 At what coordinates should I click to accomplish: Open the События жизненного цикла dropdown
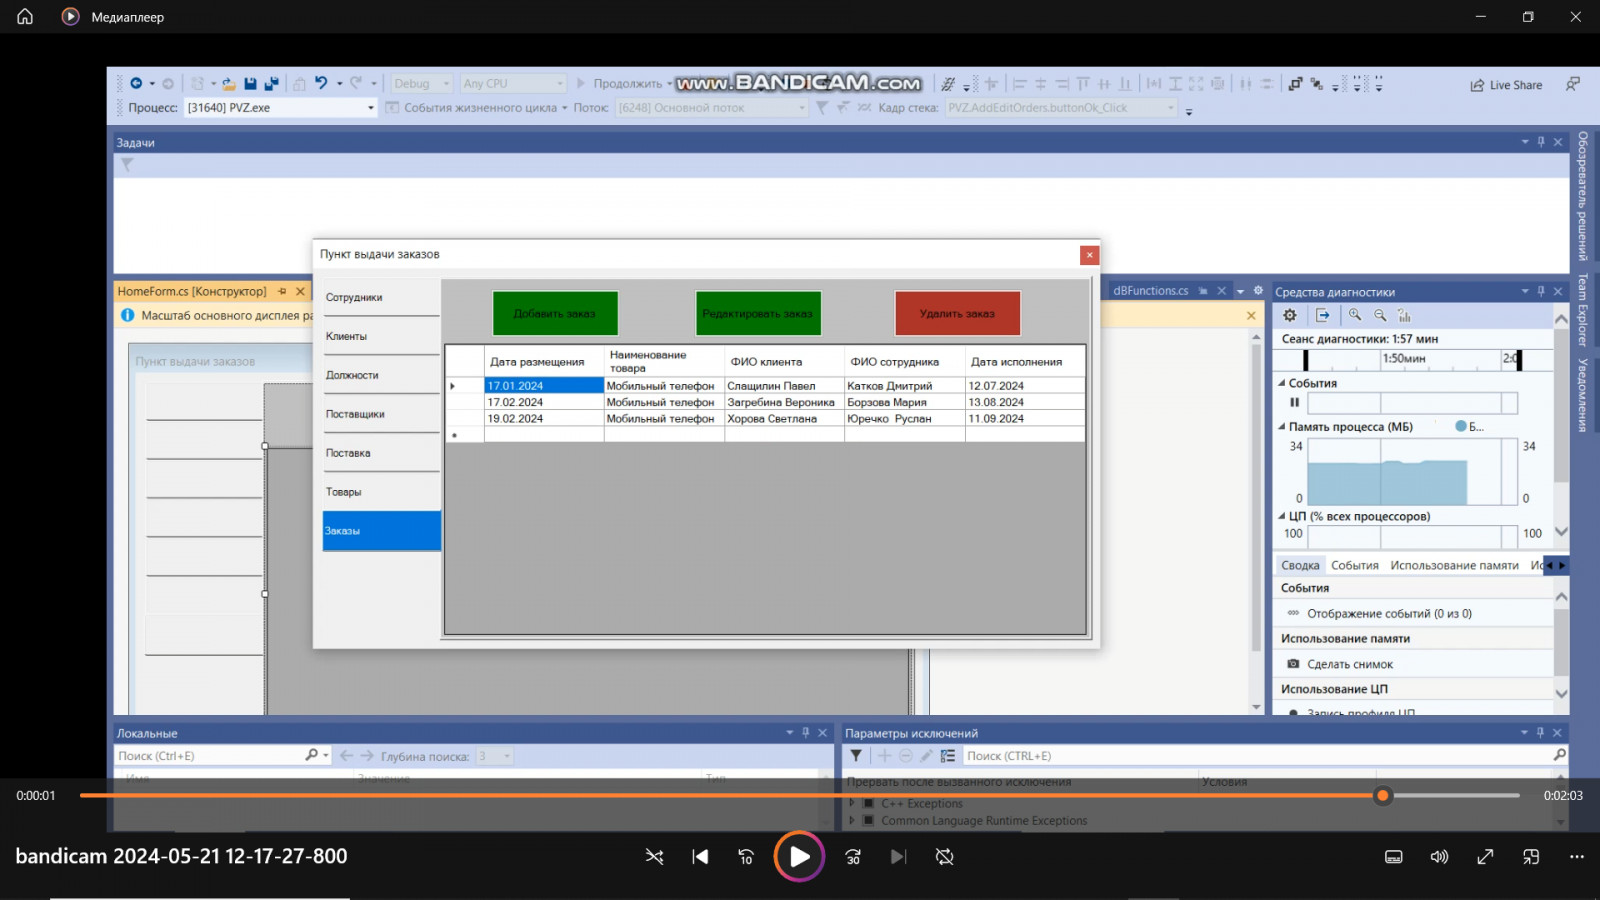[477, 108]
